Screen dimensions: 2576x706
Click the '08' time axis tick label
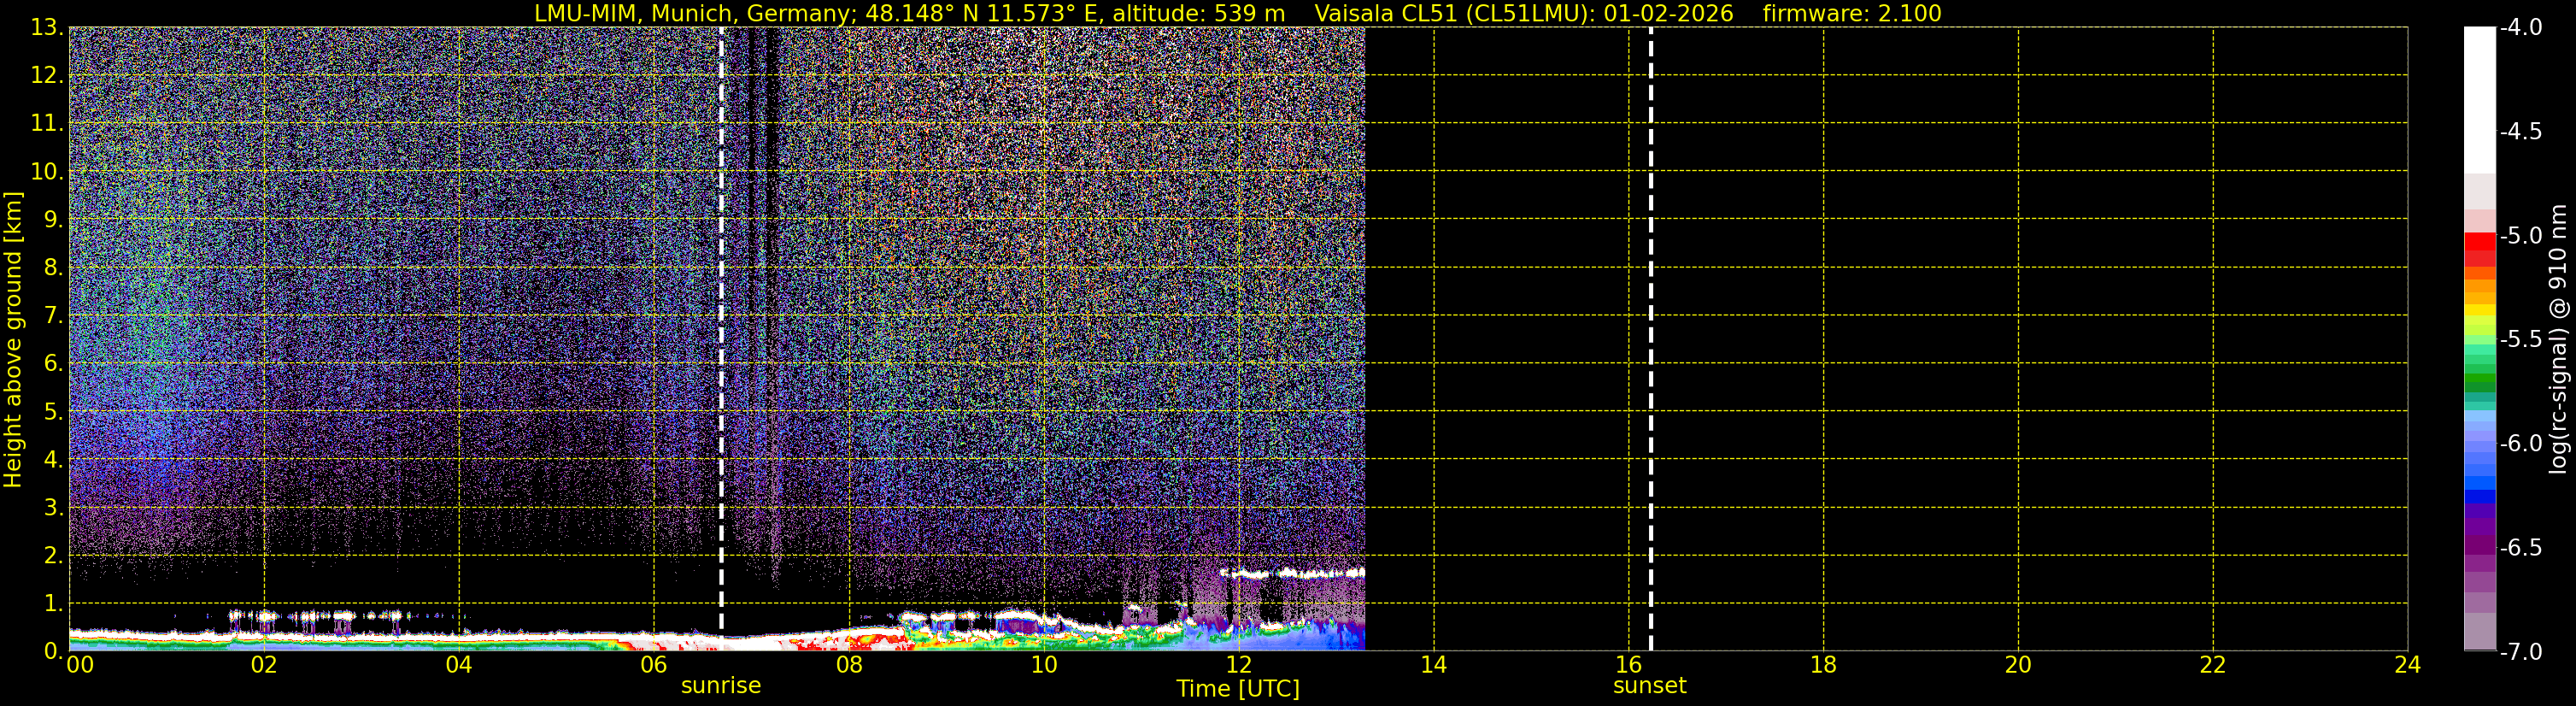point(849,665)
